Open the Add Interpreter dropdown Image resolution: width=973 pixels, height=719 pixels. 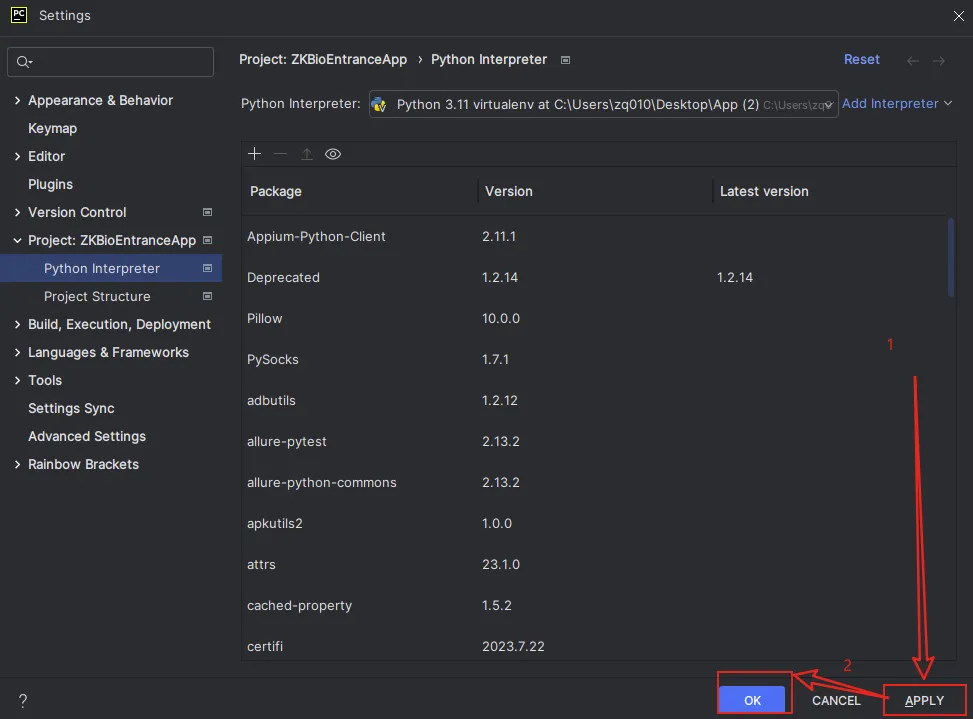click(896, 104)
